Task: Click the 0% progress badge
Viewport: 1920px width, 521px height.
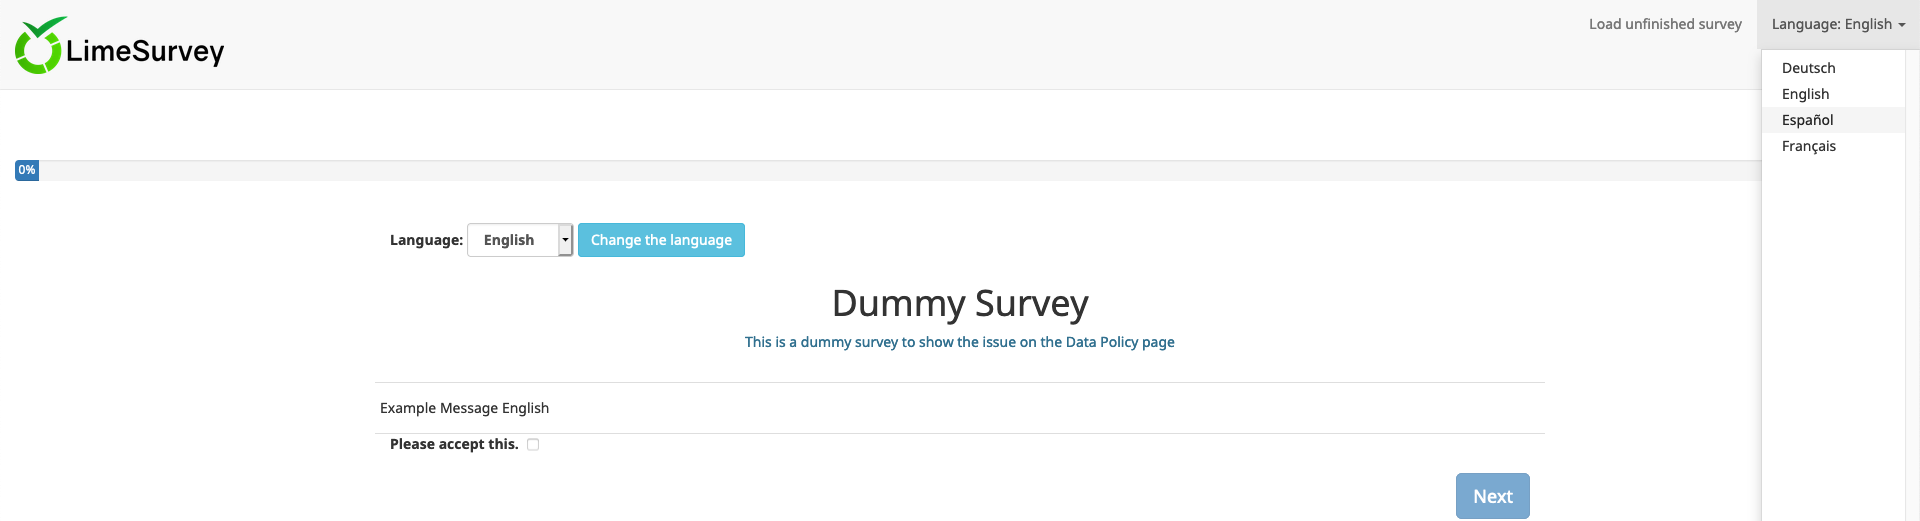Action: 27,170
